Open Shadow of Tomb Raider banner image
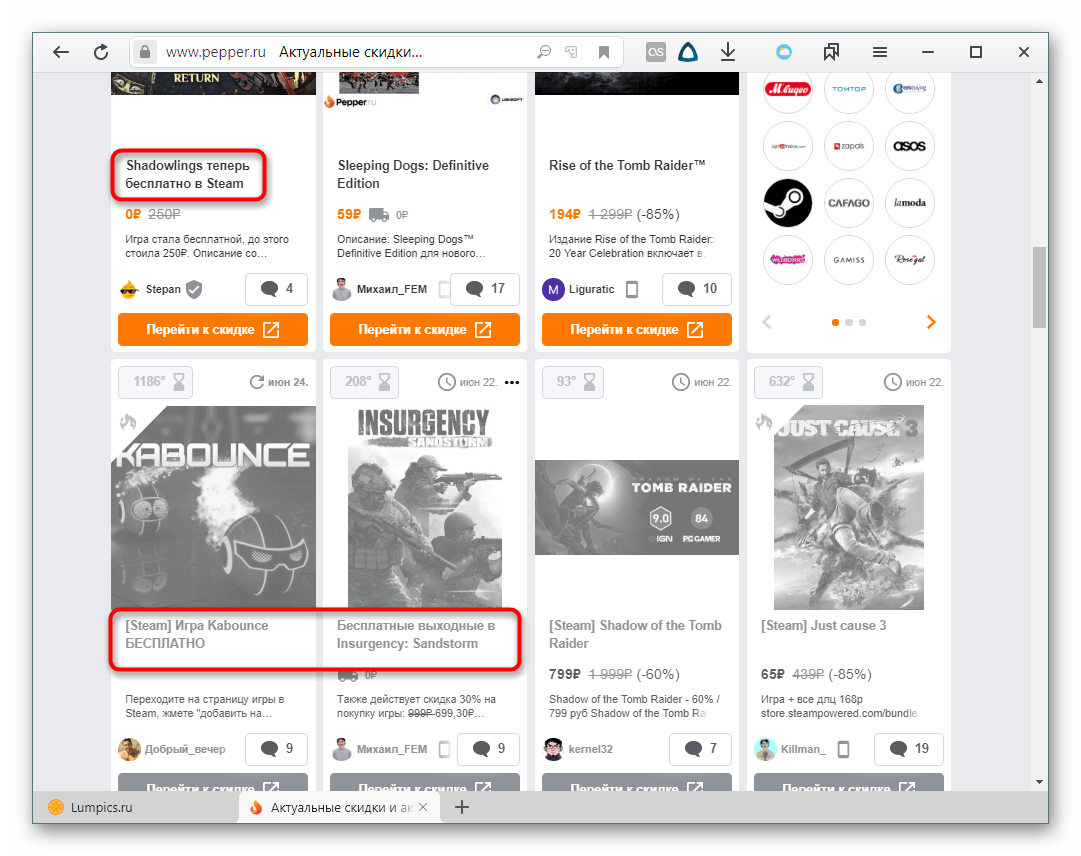The height and width of the screenshot is (856, 1081). (x=637, y=507)
